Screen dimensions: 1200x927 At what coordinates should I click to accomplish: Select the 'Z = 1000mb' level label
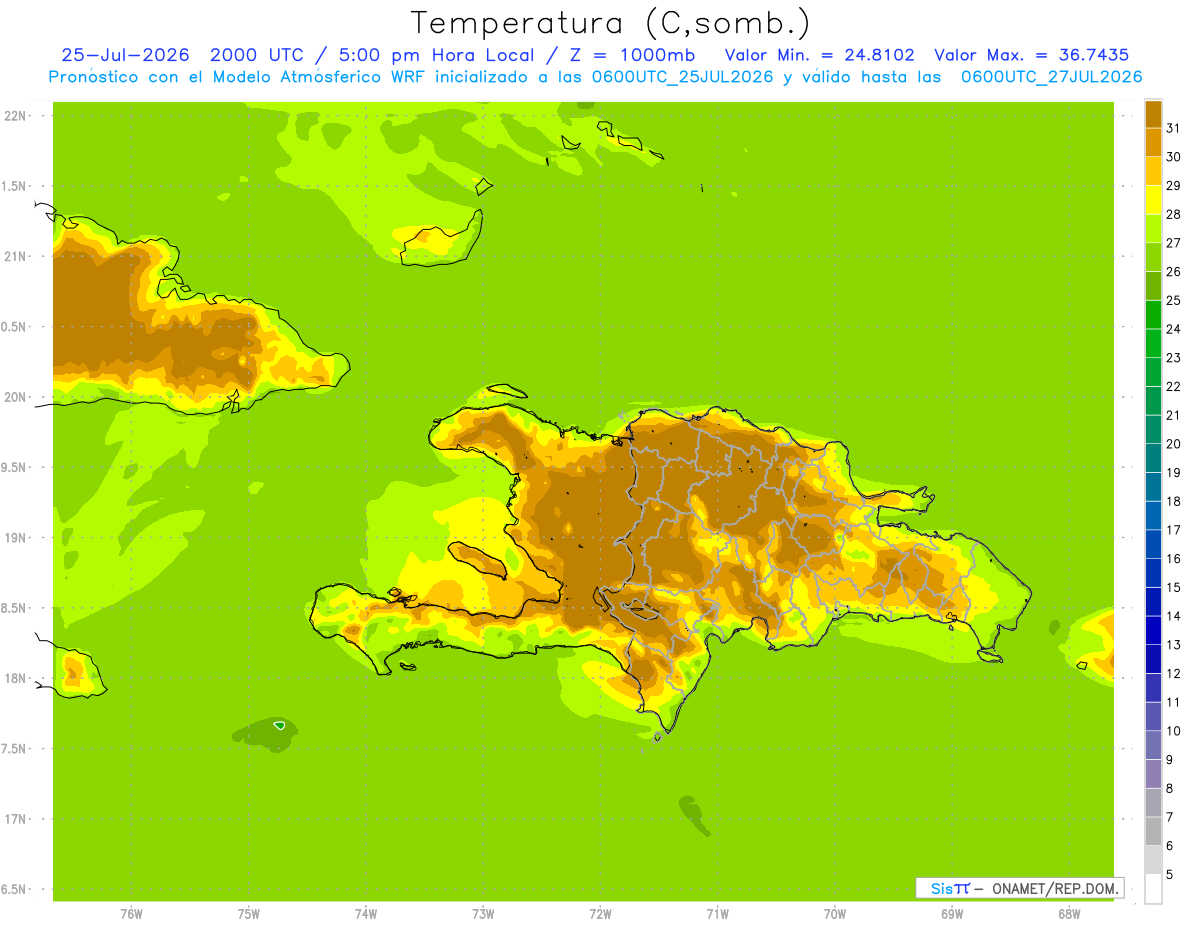coord(630,55)
